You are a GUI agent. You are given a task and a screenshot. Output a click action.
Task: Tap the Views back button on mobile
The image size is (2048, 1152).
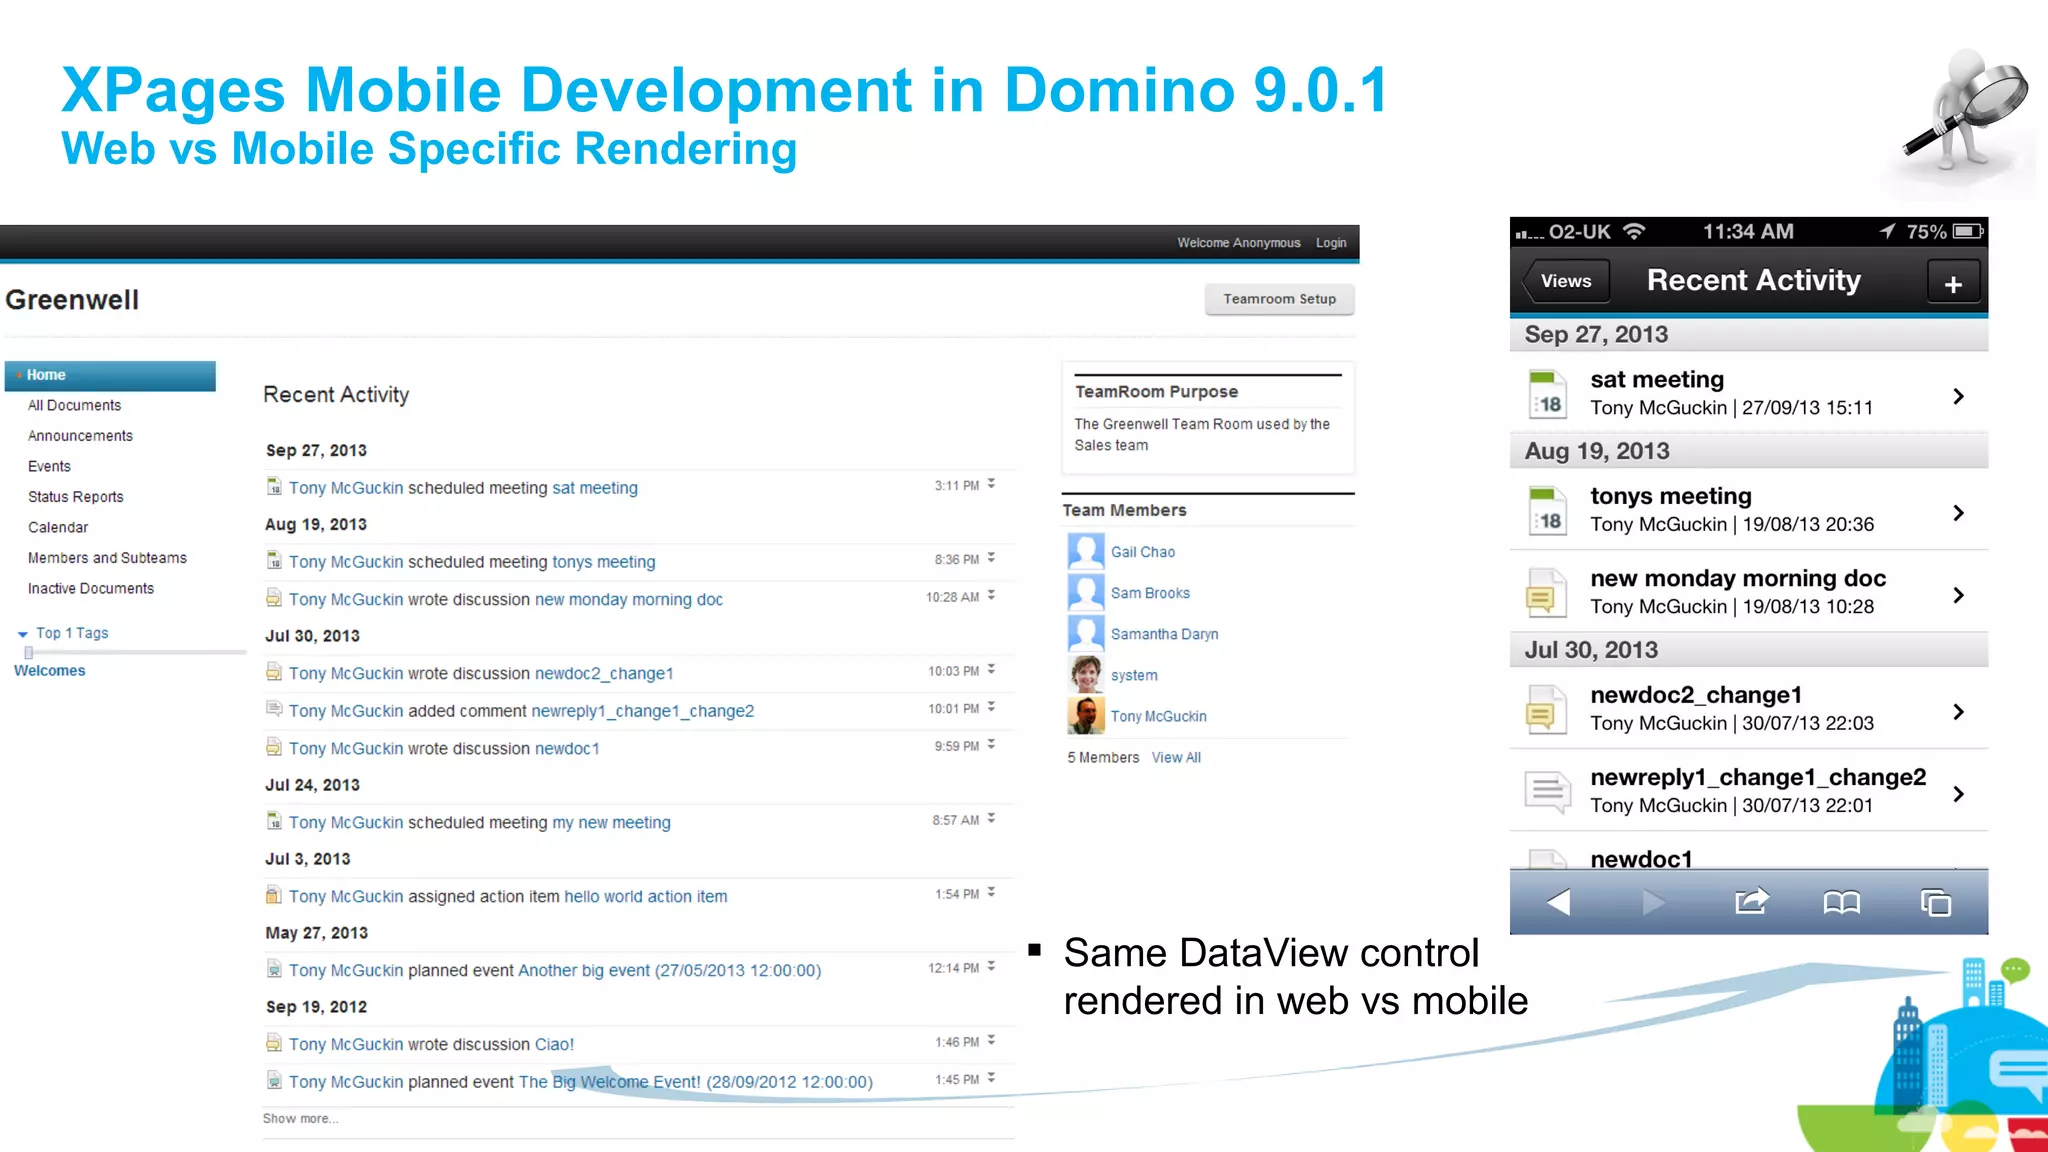click(x=1565, y=281)
